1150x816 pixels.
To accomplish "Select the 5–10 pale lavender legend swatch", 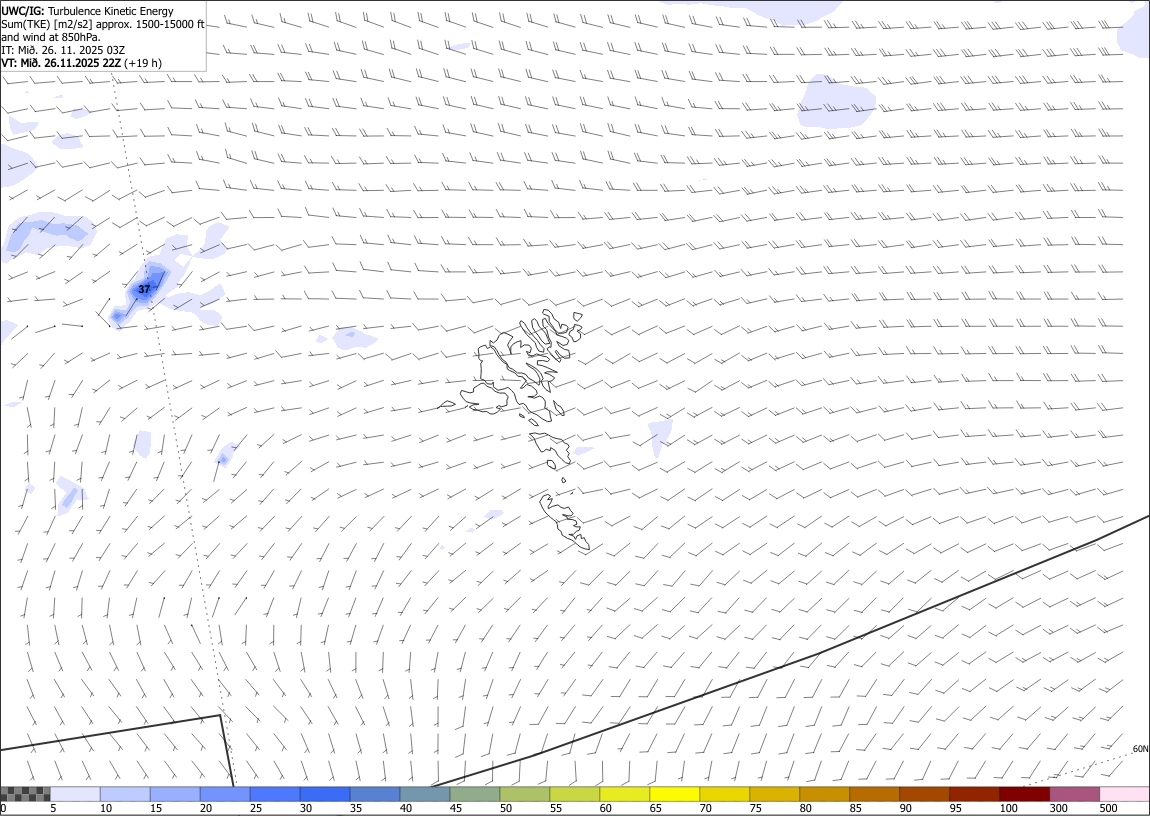I will 76,794.
